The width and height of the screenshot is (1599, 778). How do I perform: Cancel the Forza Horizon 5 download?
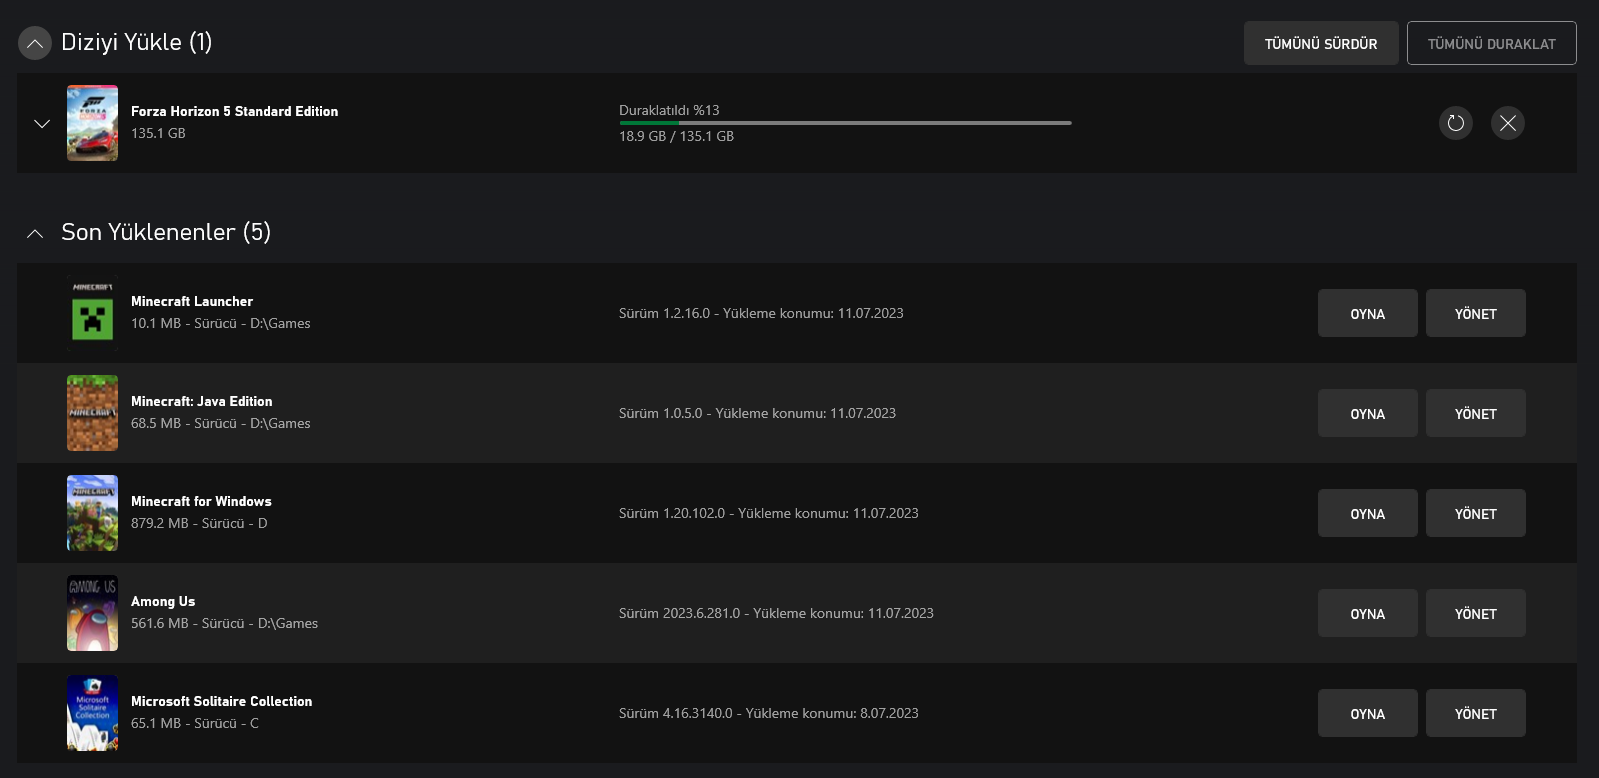point(1507,123)
